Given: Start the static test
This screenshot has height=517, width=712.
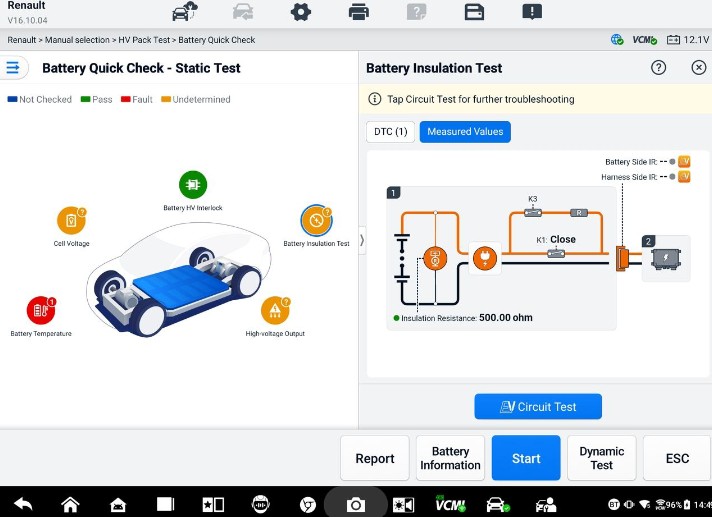Looking at the screenshot, I should (526, 458).
